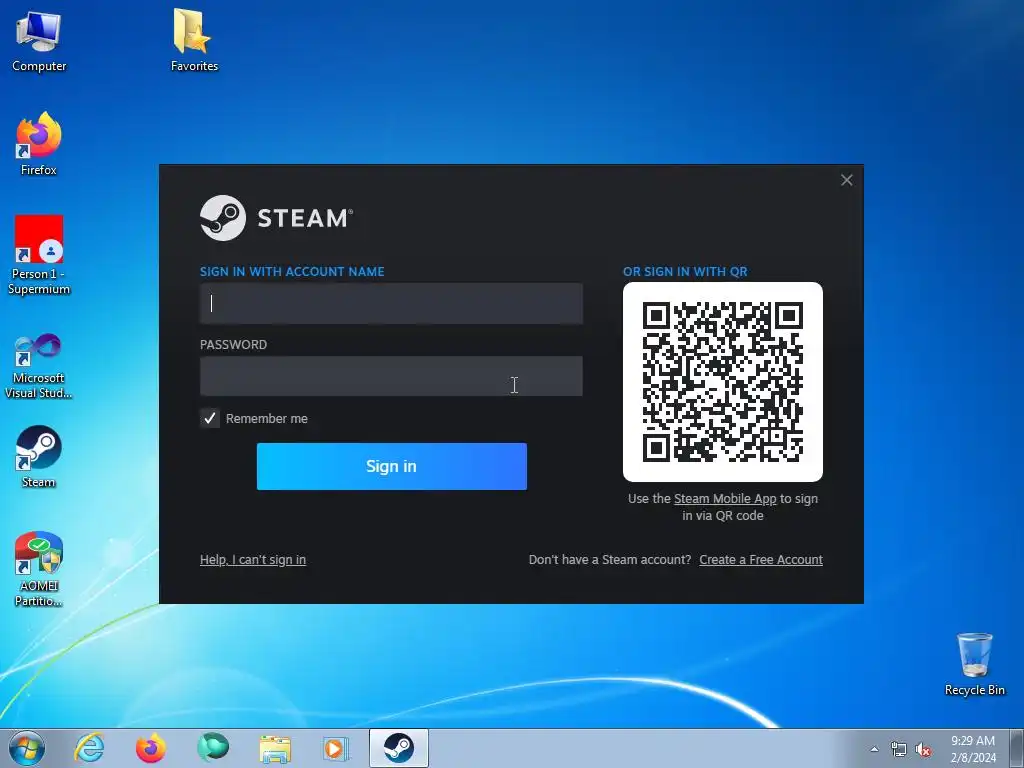The height and width of the screenshot is (768, 1024).
Task: Open the Help, I can't sign in link
Action: coord(253,560)
